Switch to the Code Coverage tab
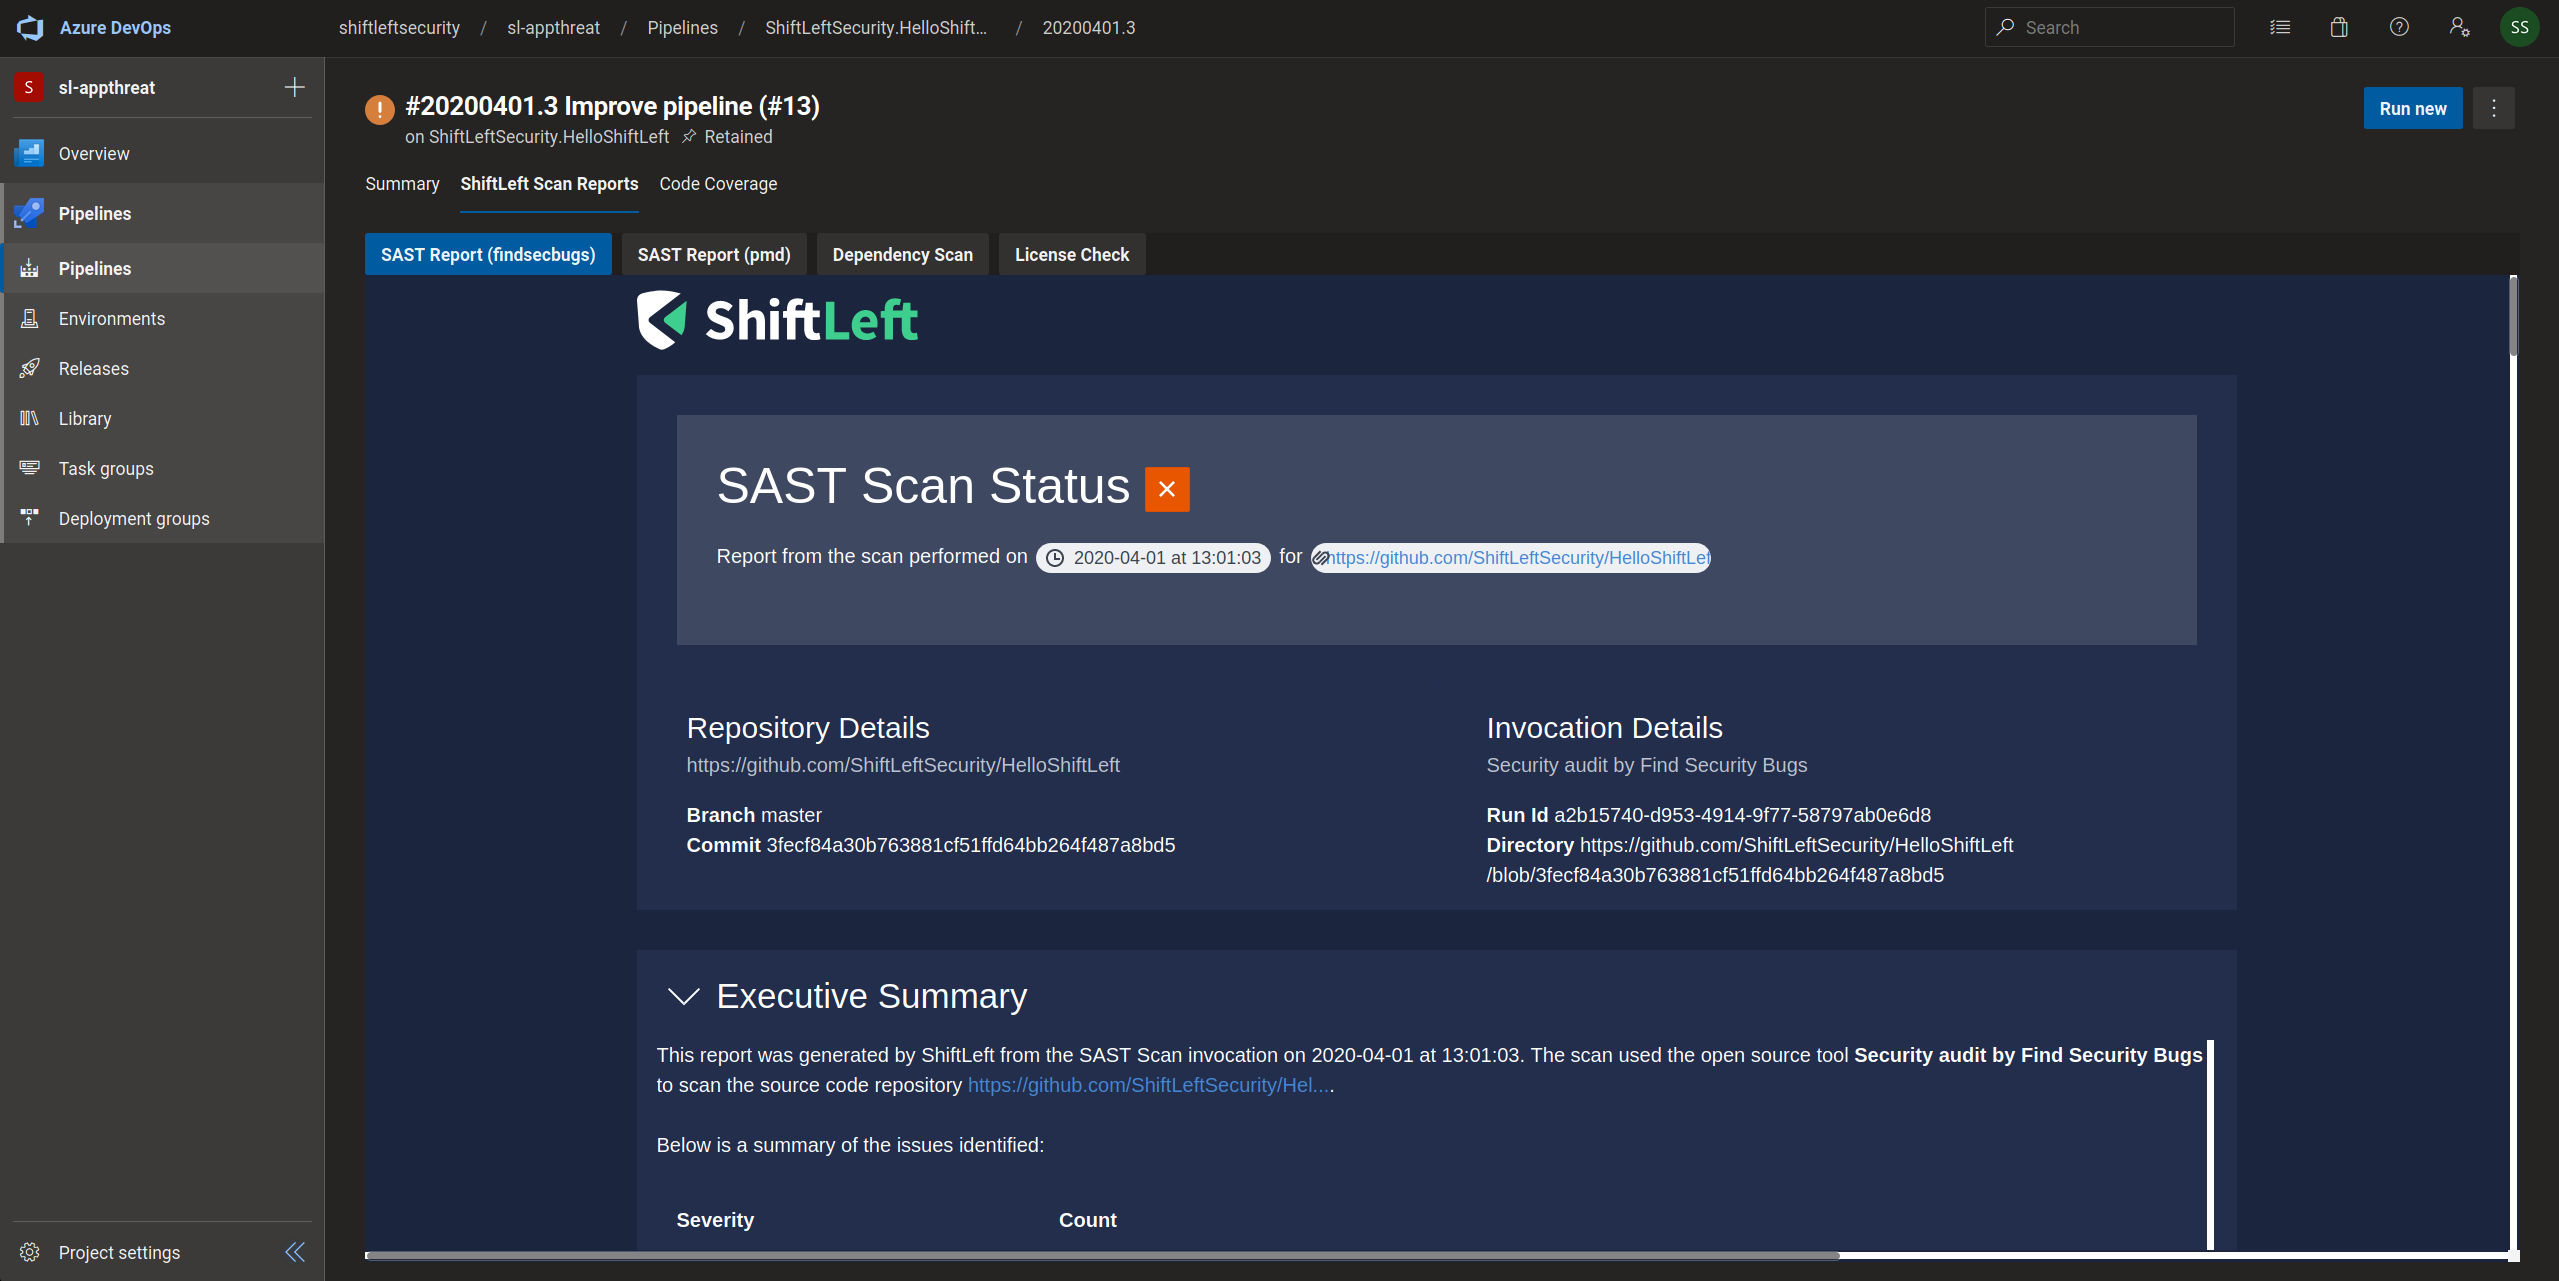Image resolution: width=2559 pixels, height=1281 pixels. (718, 184)
